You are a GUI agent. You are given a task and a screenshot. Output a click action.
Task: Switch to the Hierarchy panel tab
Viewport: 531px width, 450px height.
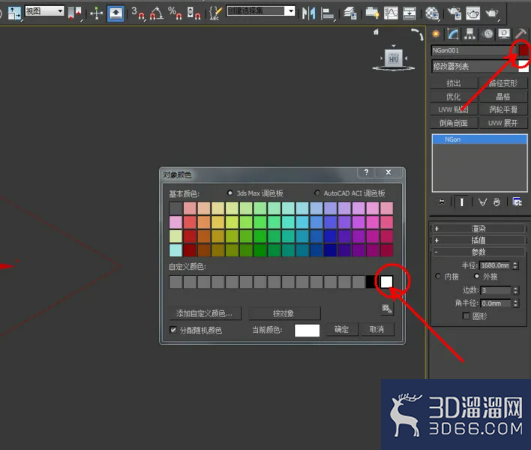470,34
